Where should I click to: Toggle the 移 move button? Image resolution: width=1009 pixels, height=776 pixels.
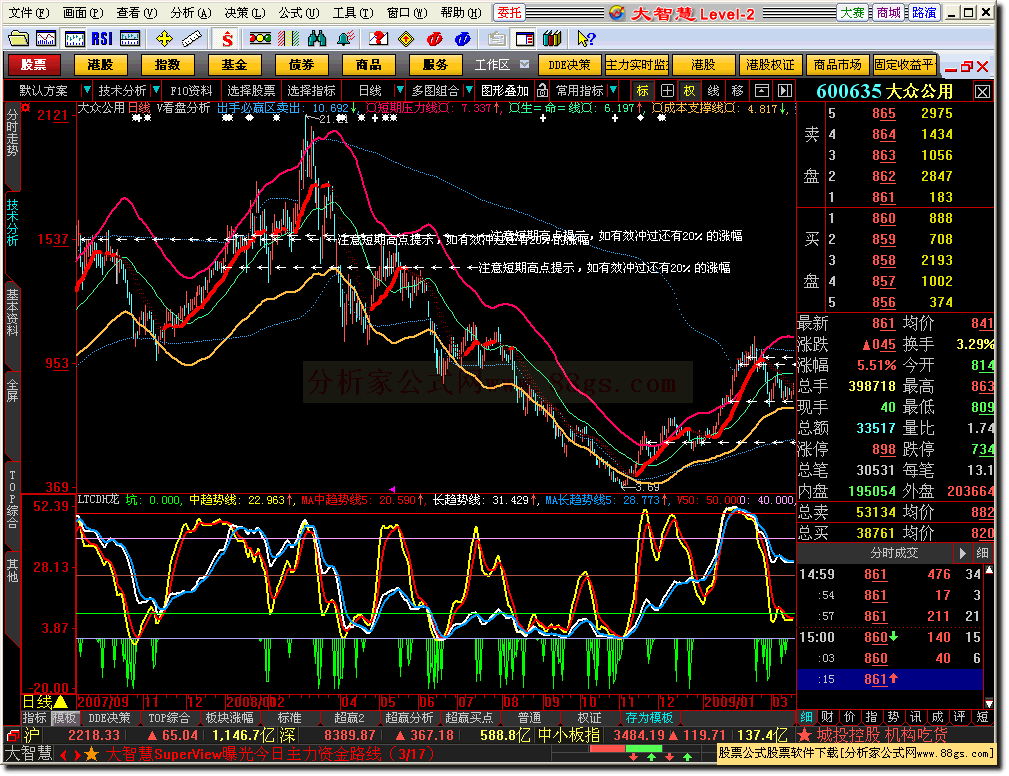[x=737, y=91]
